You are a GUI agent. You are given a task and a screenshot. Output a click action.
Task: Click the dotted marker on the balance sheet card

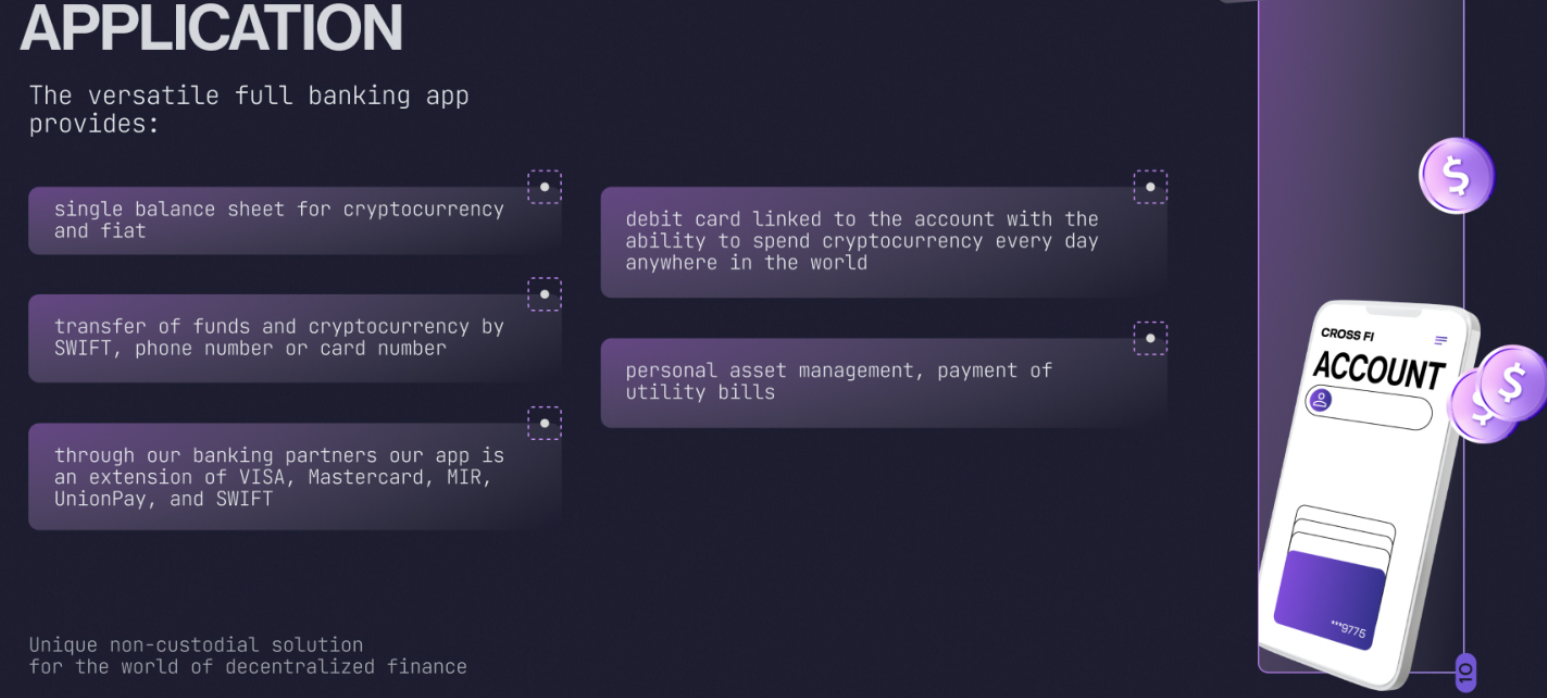[x=544, y=187]
